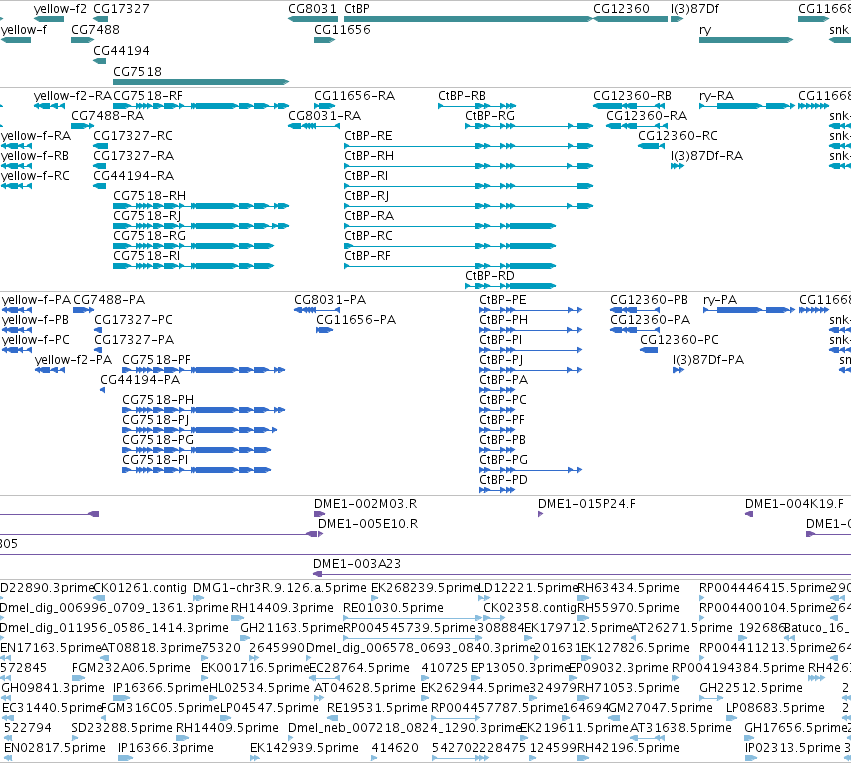
Task: Click transcript label CtBP-RD
Action: [490, 276]
